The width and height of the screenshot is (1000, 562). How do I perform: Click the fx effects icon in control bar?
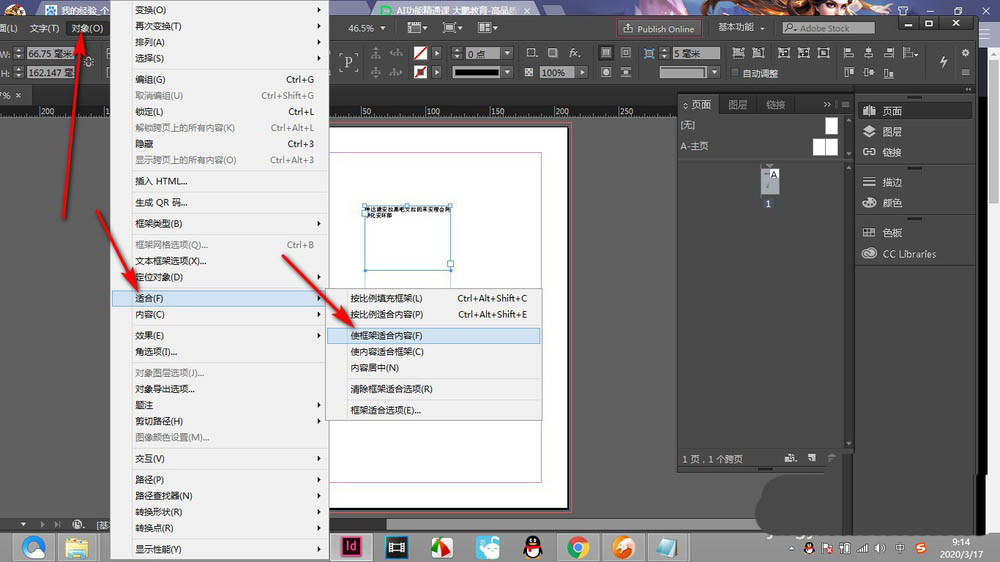pos(575,53)
